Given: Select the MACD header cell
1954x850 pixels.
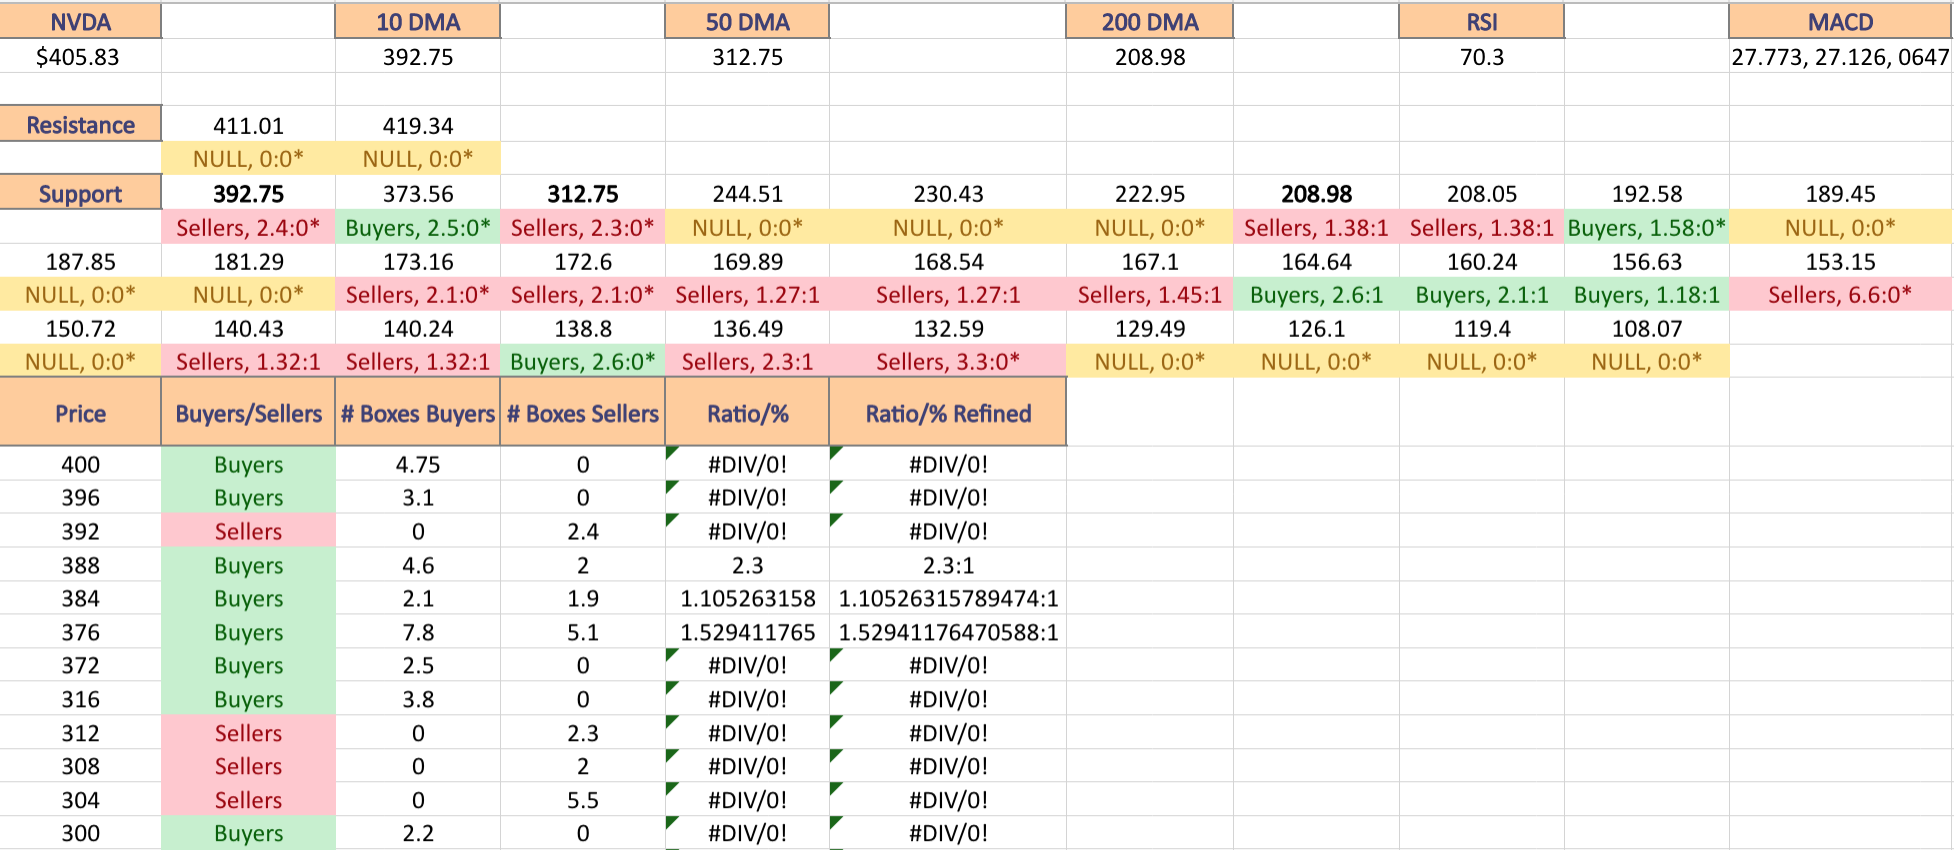Looking at the screenshot, I should (1840, 21).
